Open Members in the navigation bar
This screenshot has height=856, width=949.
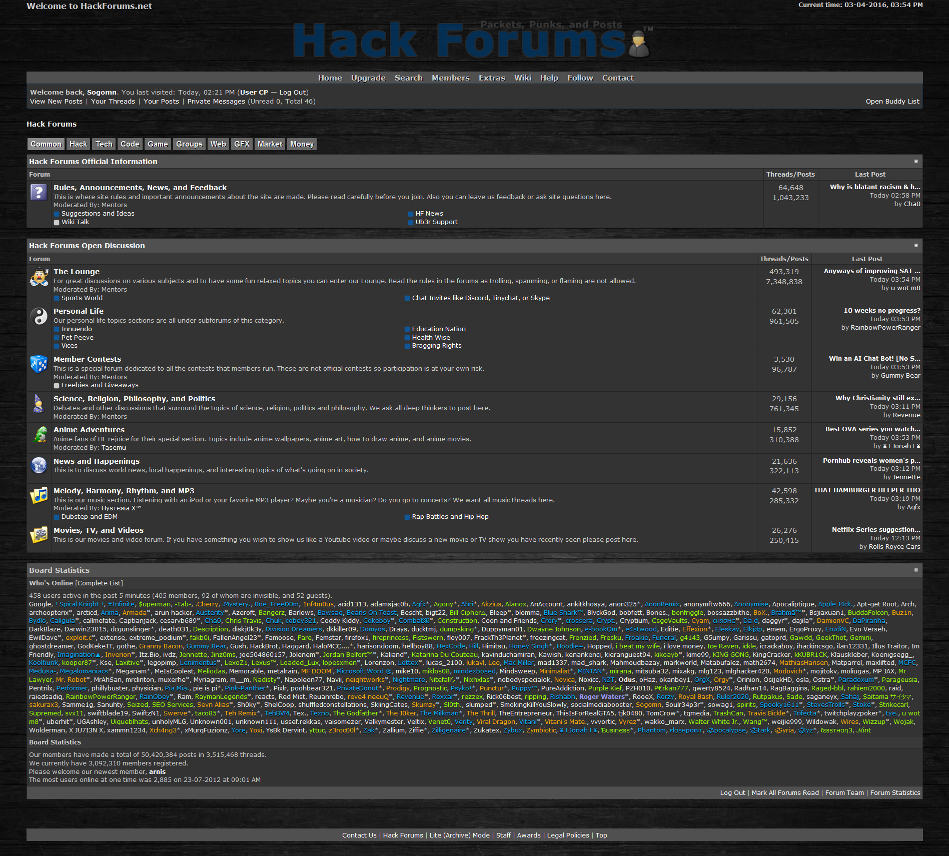tap(450, 78)
